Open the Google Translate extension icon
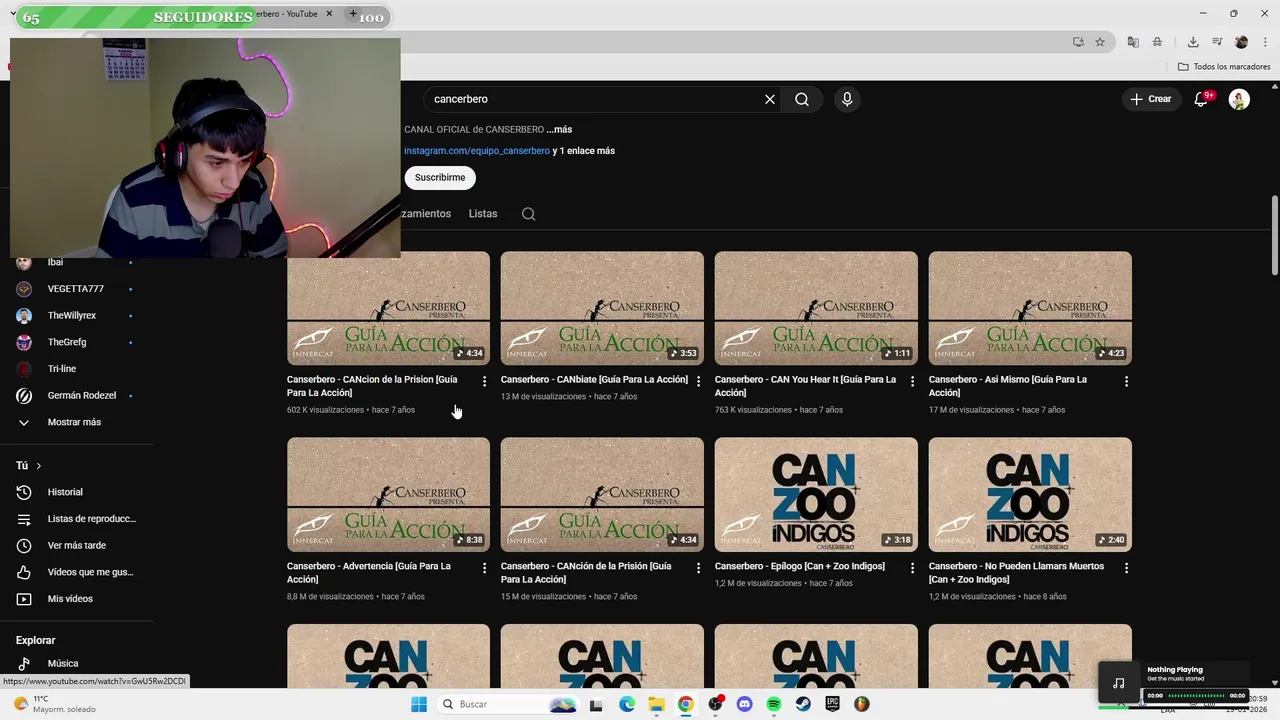The height and width of the screenshot is (720, 1280). pos(1133,42)
